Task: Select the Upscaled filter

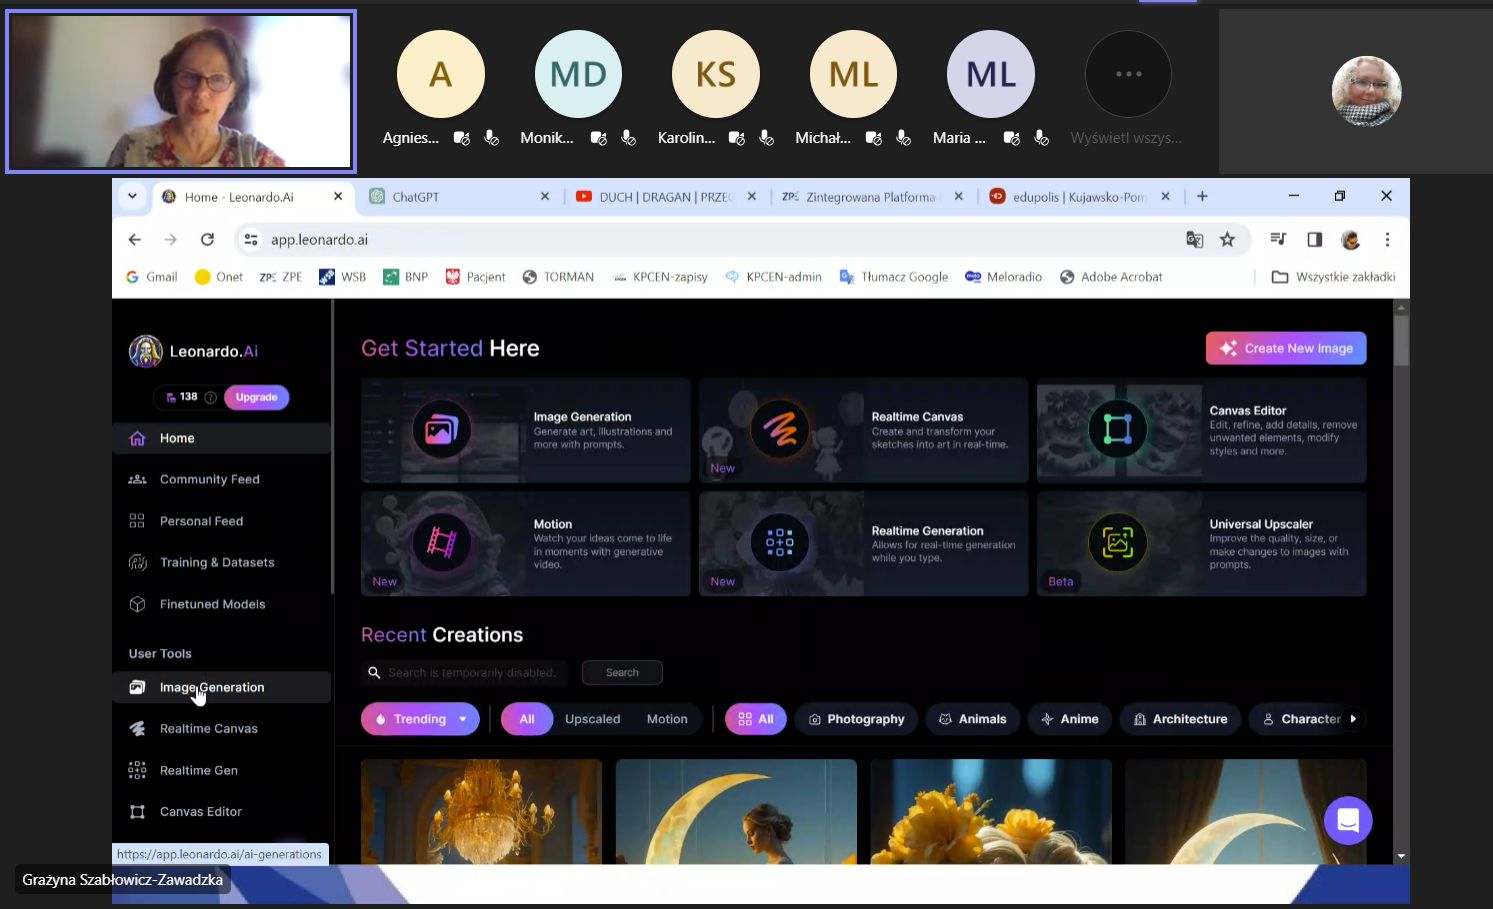Action: pos(593,719)
